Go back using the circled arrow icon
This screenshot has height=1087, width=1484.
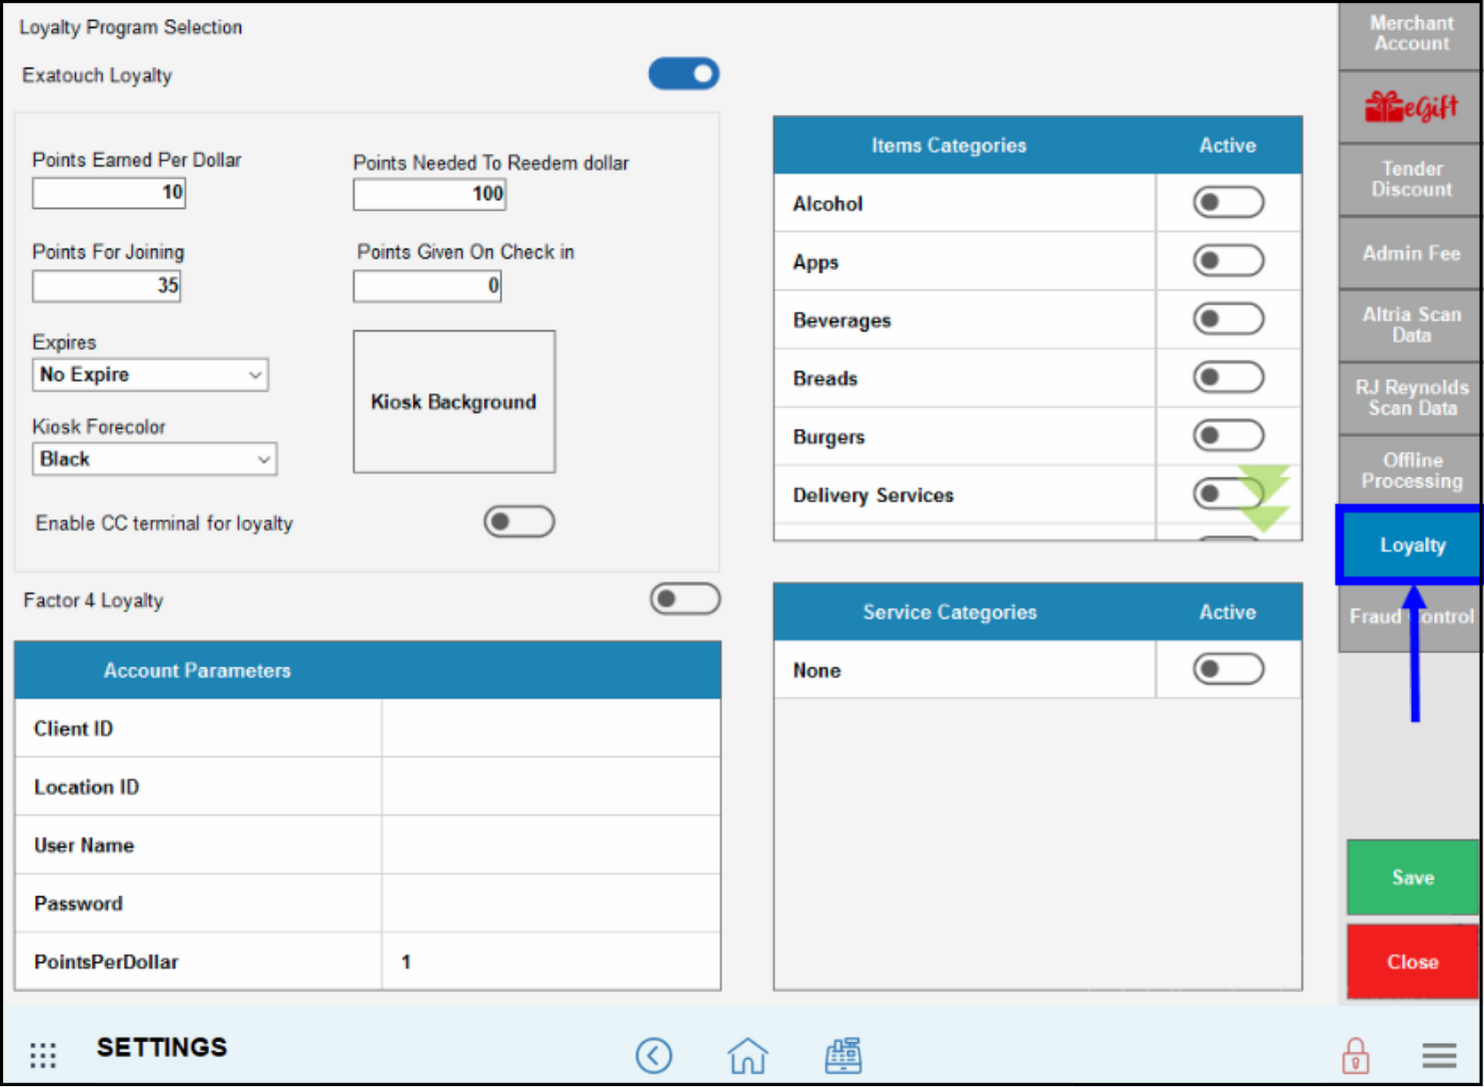(x=654, y=1055)
